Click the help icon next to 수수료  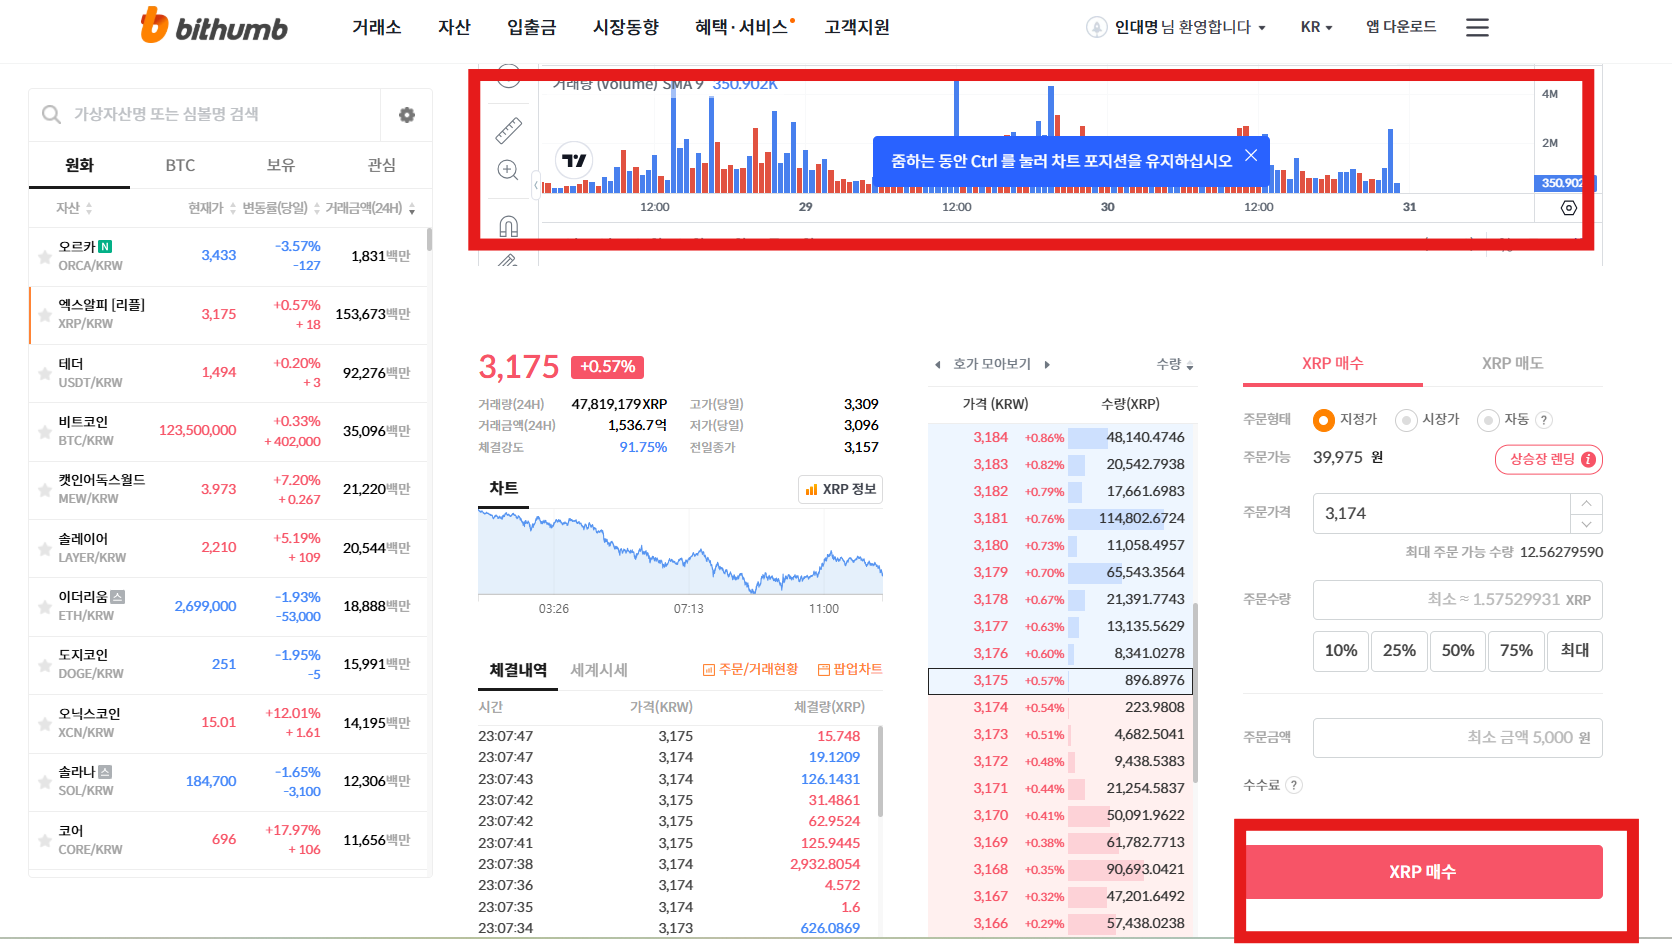point(1294,785)
